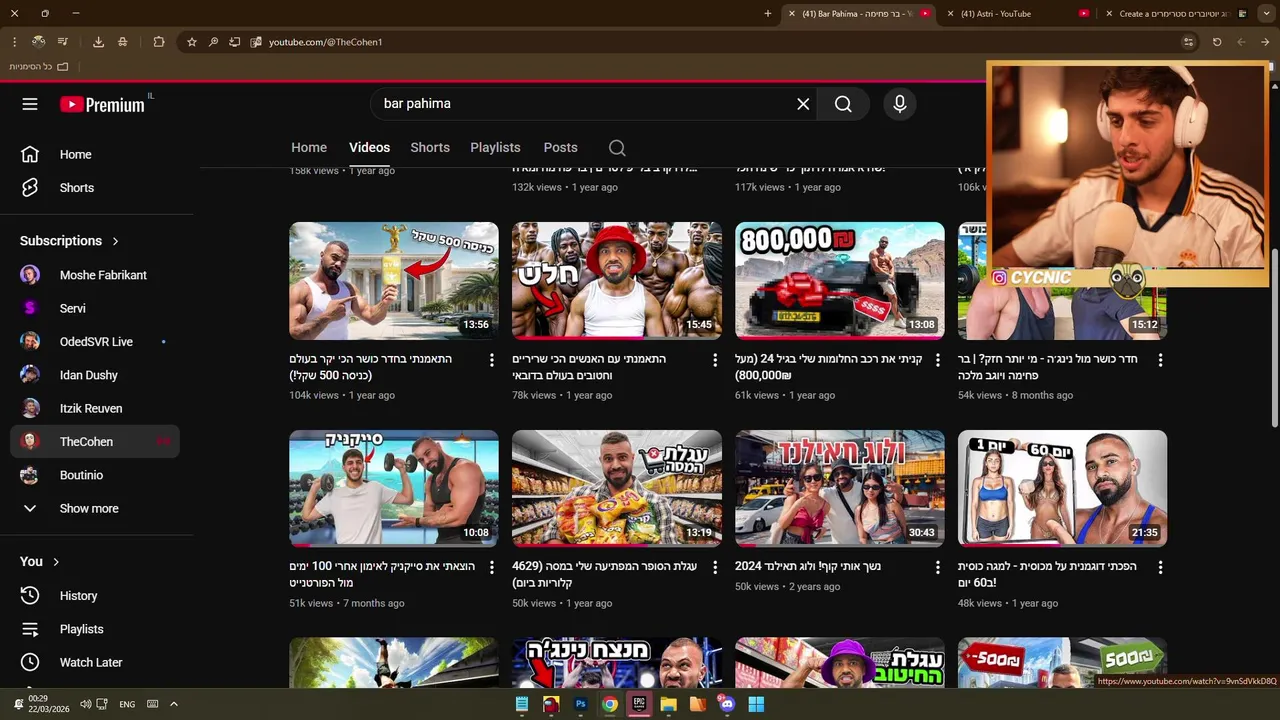Open the YouTube hamburger guide menu

click(x=30, y=104)
